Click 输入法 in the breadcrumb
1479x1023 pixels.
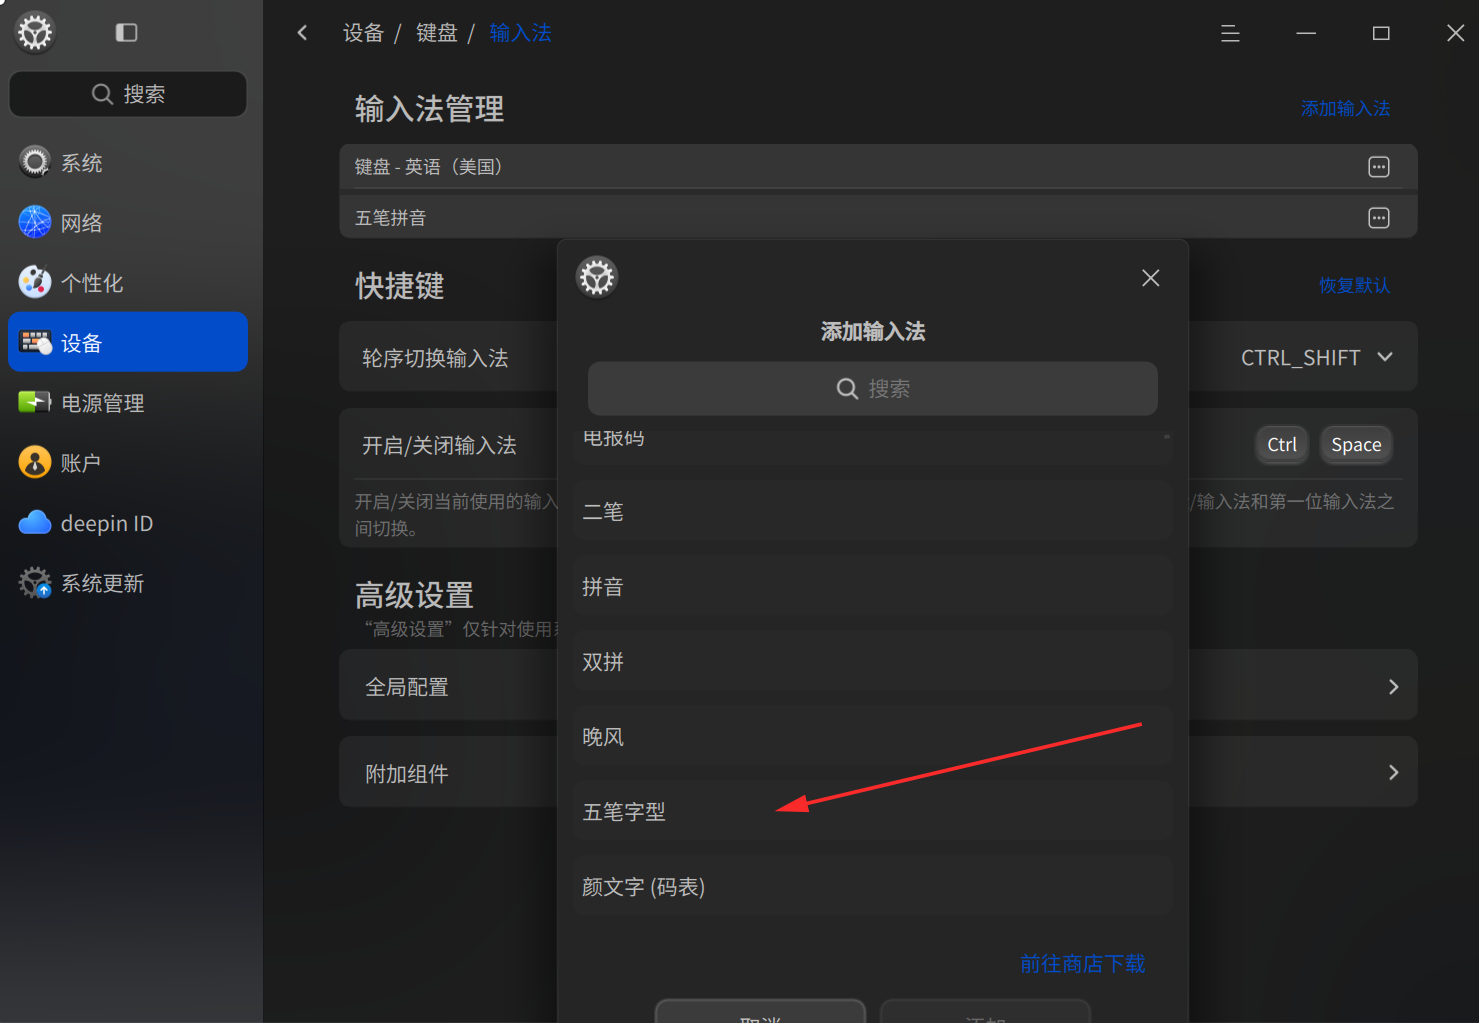520,33
